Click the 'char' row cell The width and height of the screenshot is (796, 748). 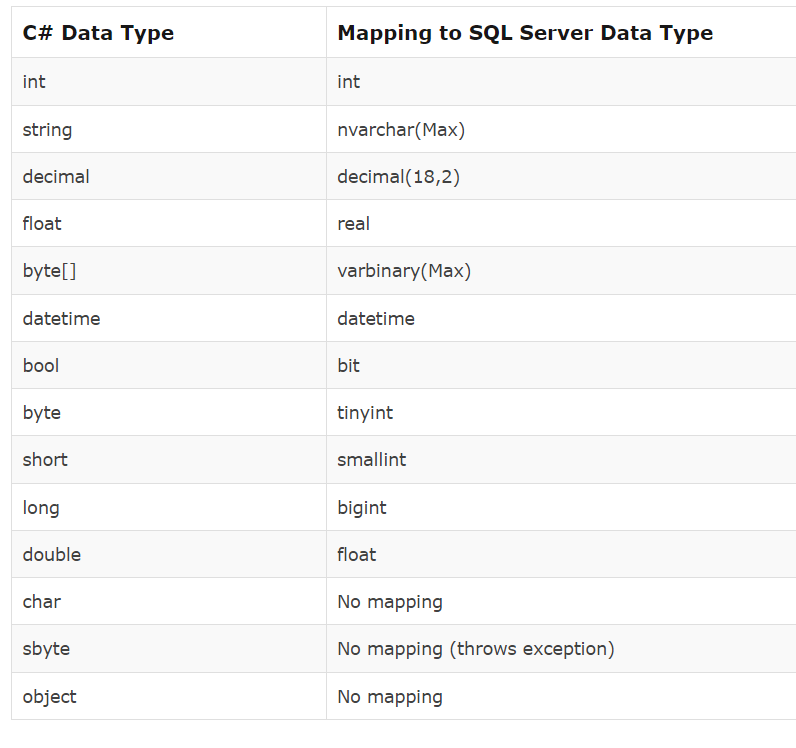(x=169, y=601)
